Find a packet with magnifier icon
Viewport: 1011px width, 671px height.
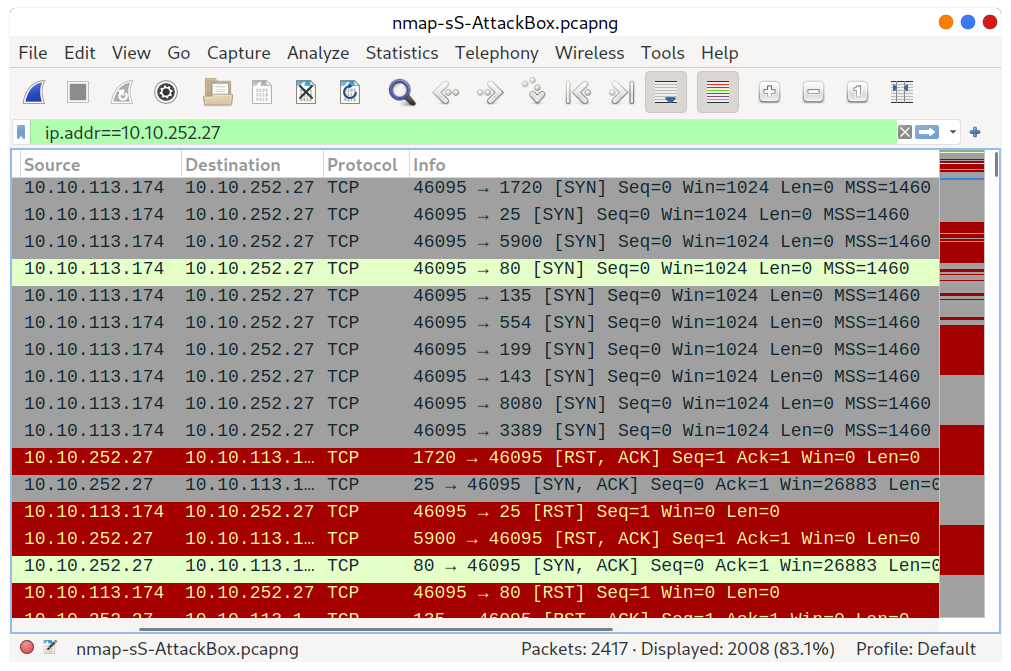point(401,92)
